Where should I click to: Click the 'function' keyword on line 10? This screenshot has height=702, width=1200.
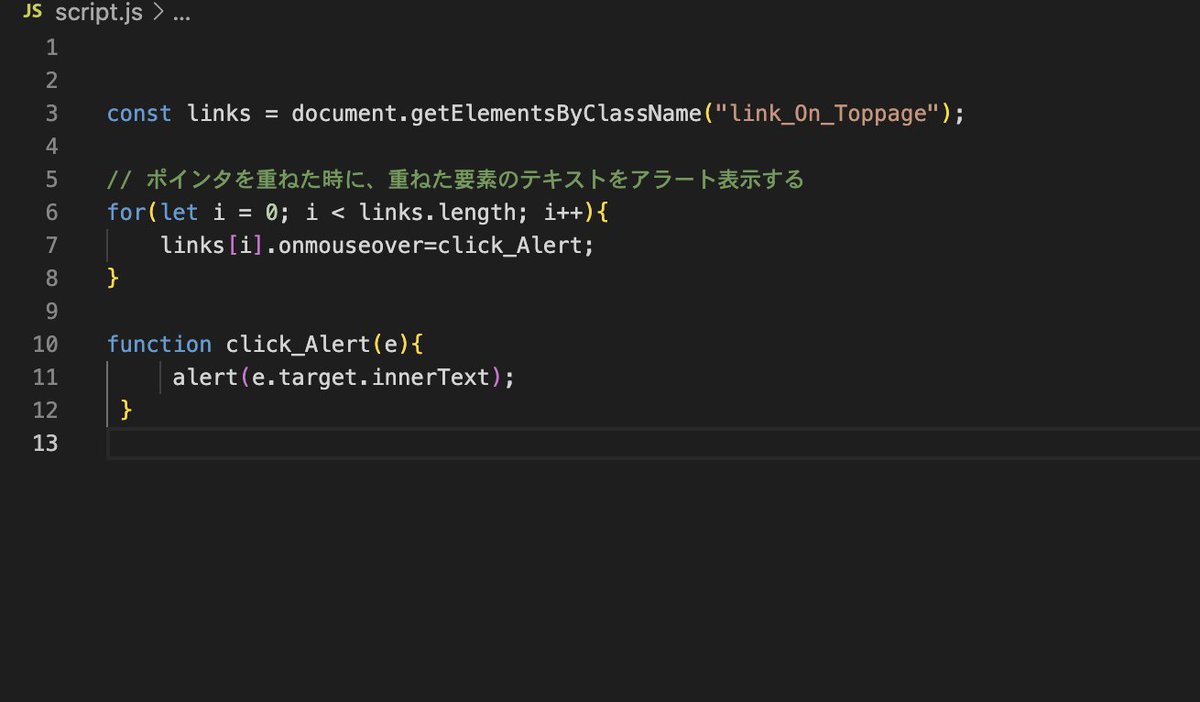[x=159, y=345]
